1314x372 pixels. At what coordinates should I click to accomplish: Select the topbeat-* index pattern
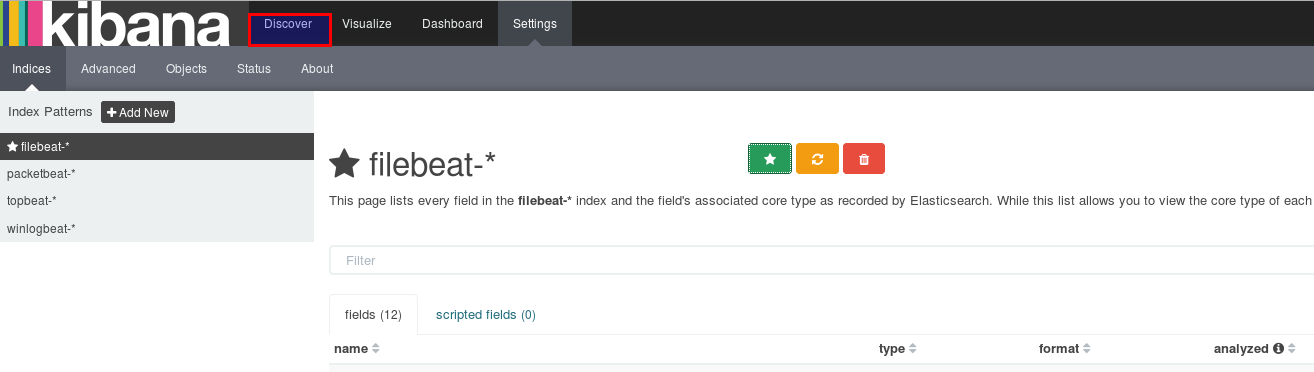pos(157,200)
